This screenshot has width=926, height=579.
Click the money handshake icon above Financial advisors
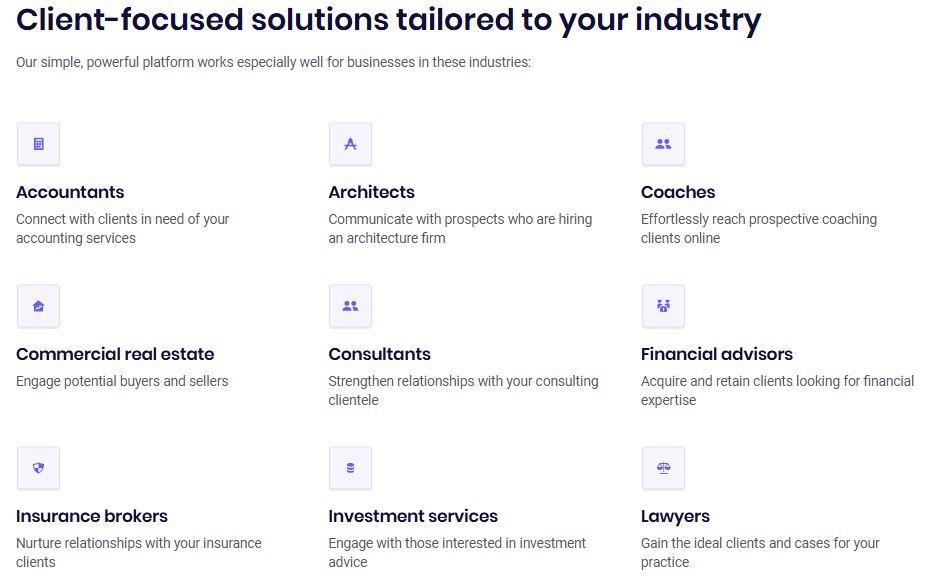(663, 306)
